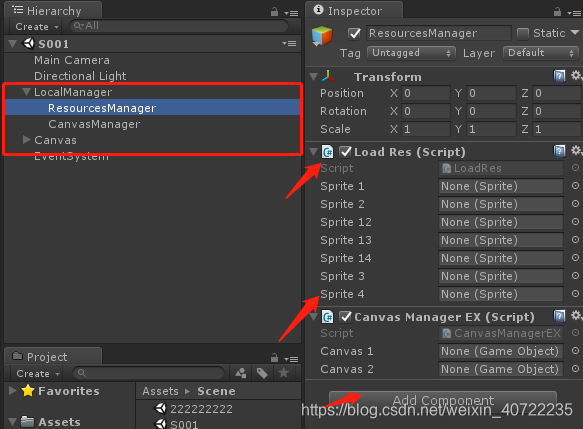
Task: Click the Rotation Y value field
Action: pyautogui.click(x=491, y=111)
